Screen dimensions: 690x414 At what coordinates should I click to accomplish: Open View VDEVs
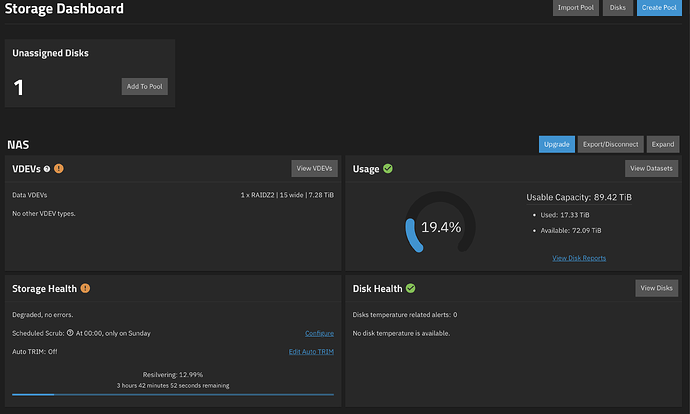point(314,168)
